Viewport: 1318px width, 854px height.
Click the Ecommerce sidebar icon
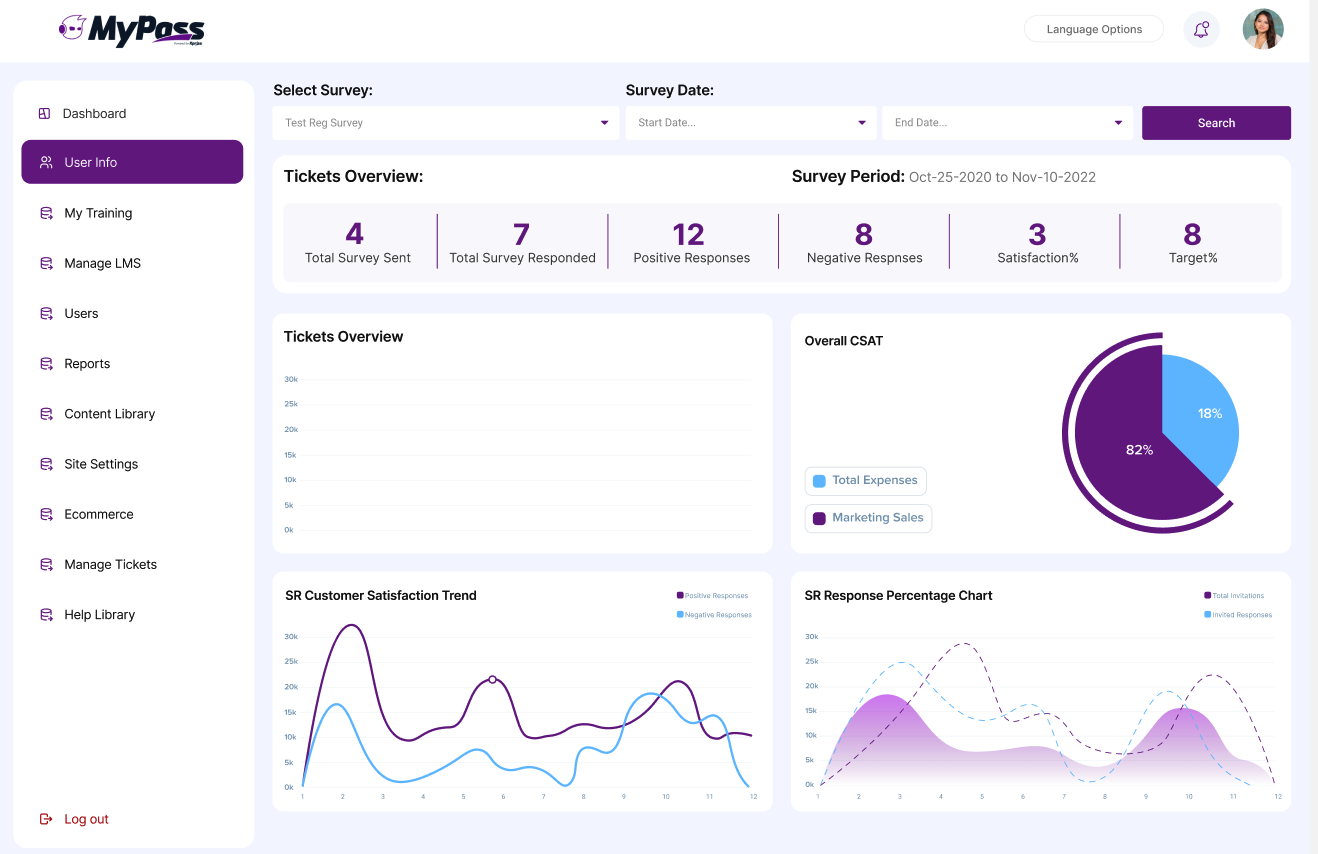tap(46, 514)
